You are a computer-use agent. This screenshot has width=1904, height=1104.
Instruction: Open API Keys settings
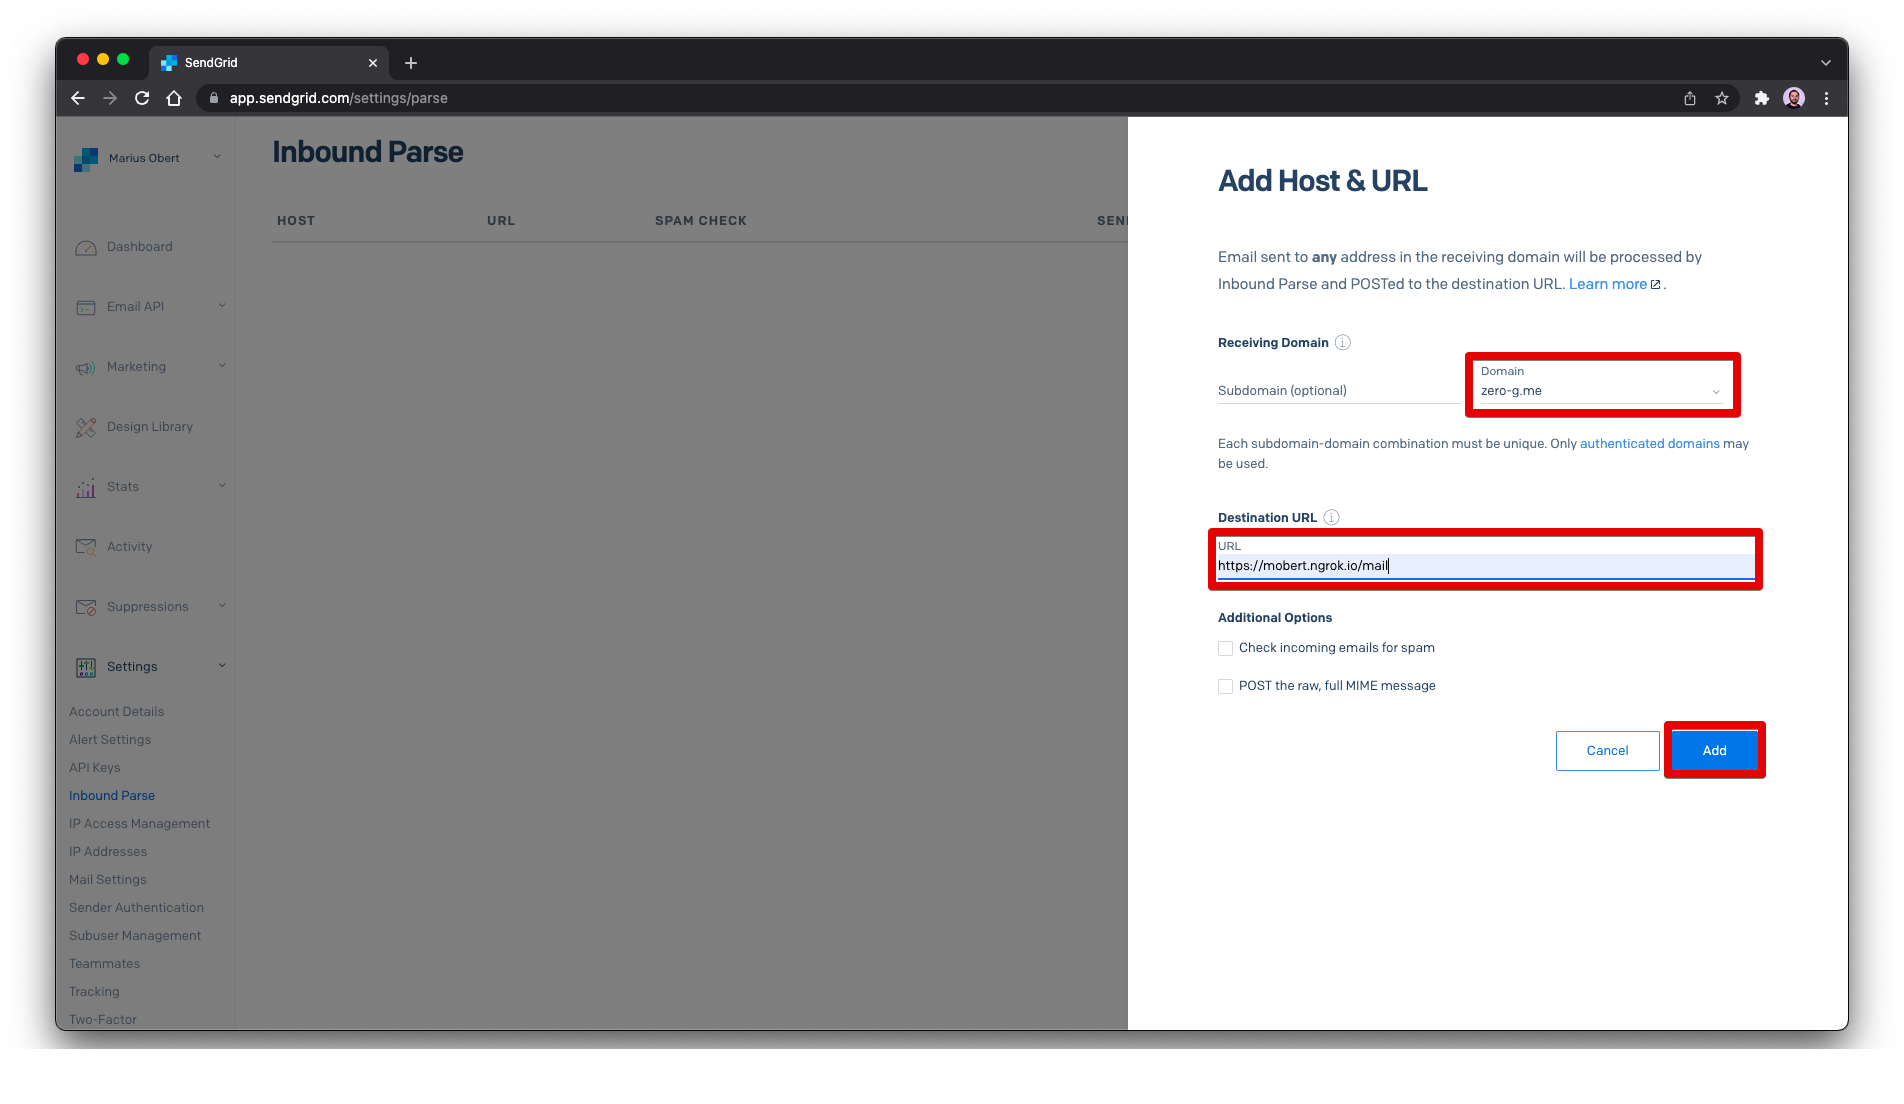(94, 768)
